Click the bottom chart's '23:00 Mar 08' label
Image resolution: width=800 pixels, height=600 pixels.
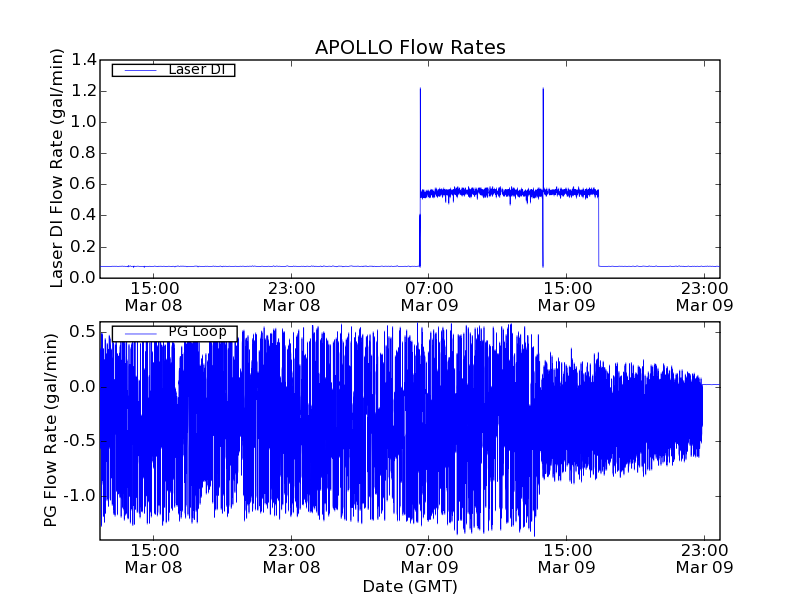291,559
